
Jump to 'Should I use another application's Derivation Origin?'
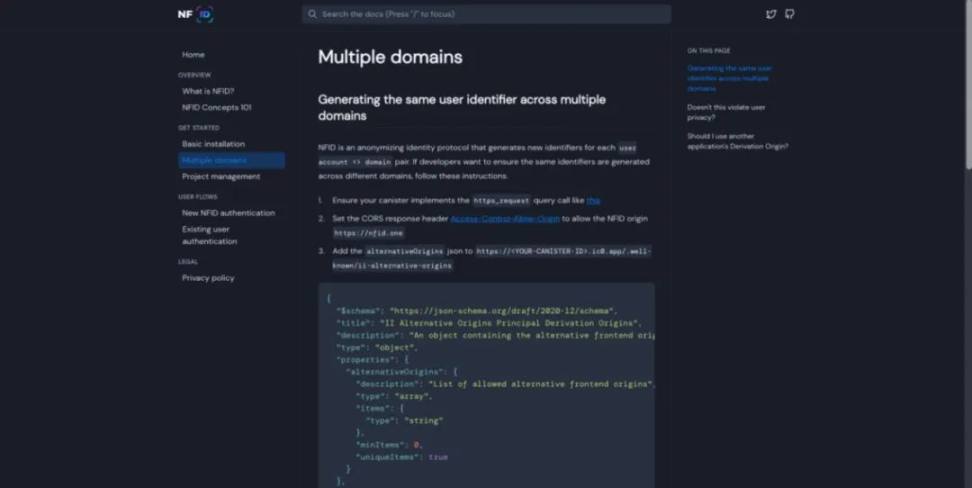coord(737,141)
